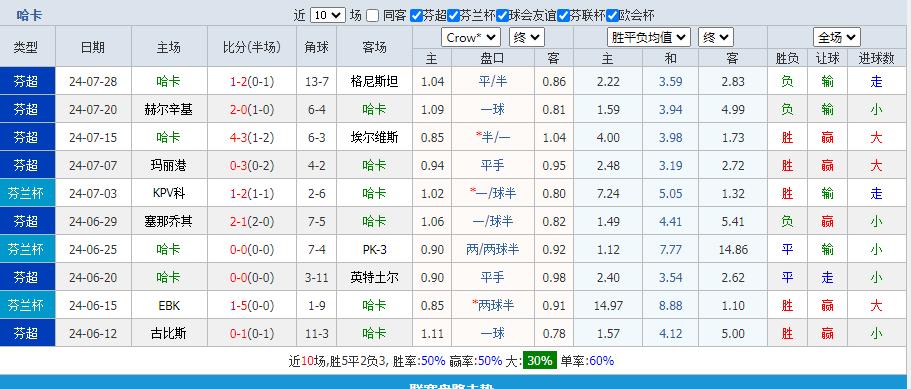Image resolution: width=911 pixels, height=389 pixels.
Task: Click the 盘口 column header
Action: 493,58
